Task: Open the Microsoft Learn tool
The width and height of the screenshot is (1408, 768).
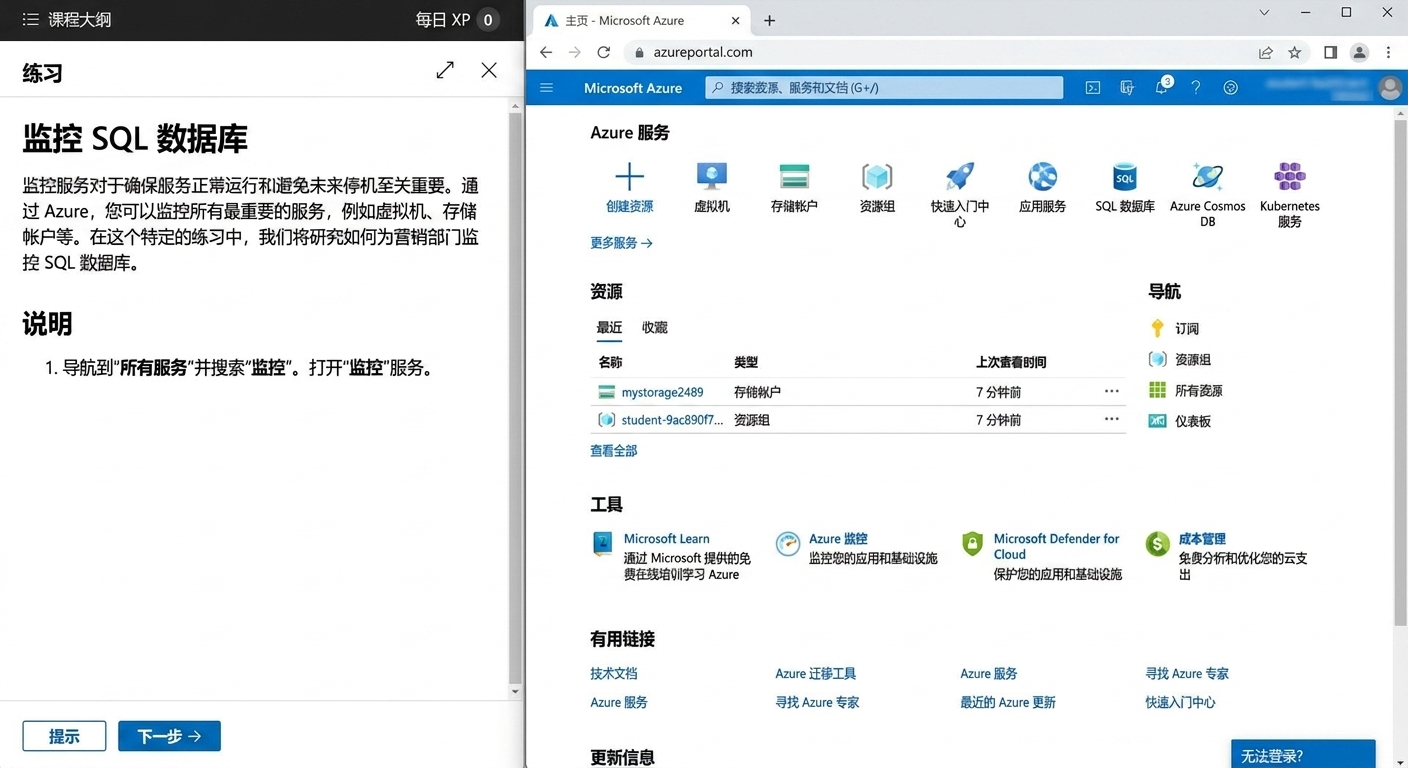Action: coord(666,538)
